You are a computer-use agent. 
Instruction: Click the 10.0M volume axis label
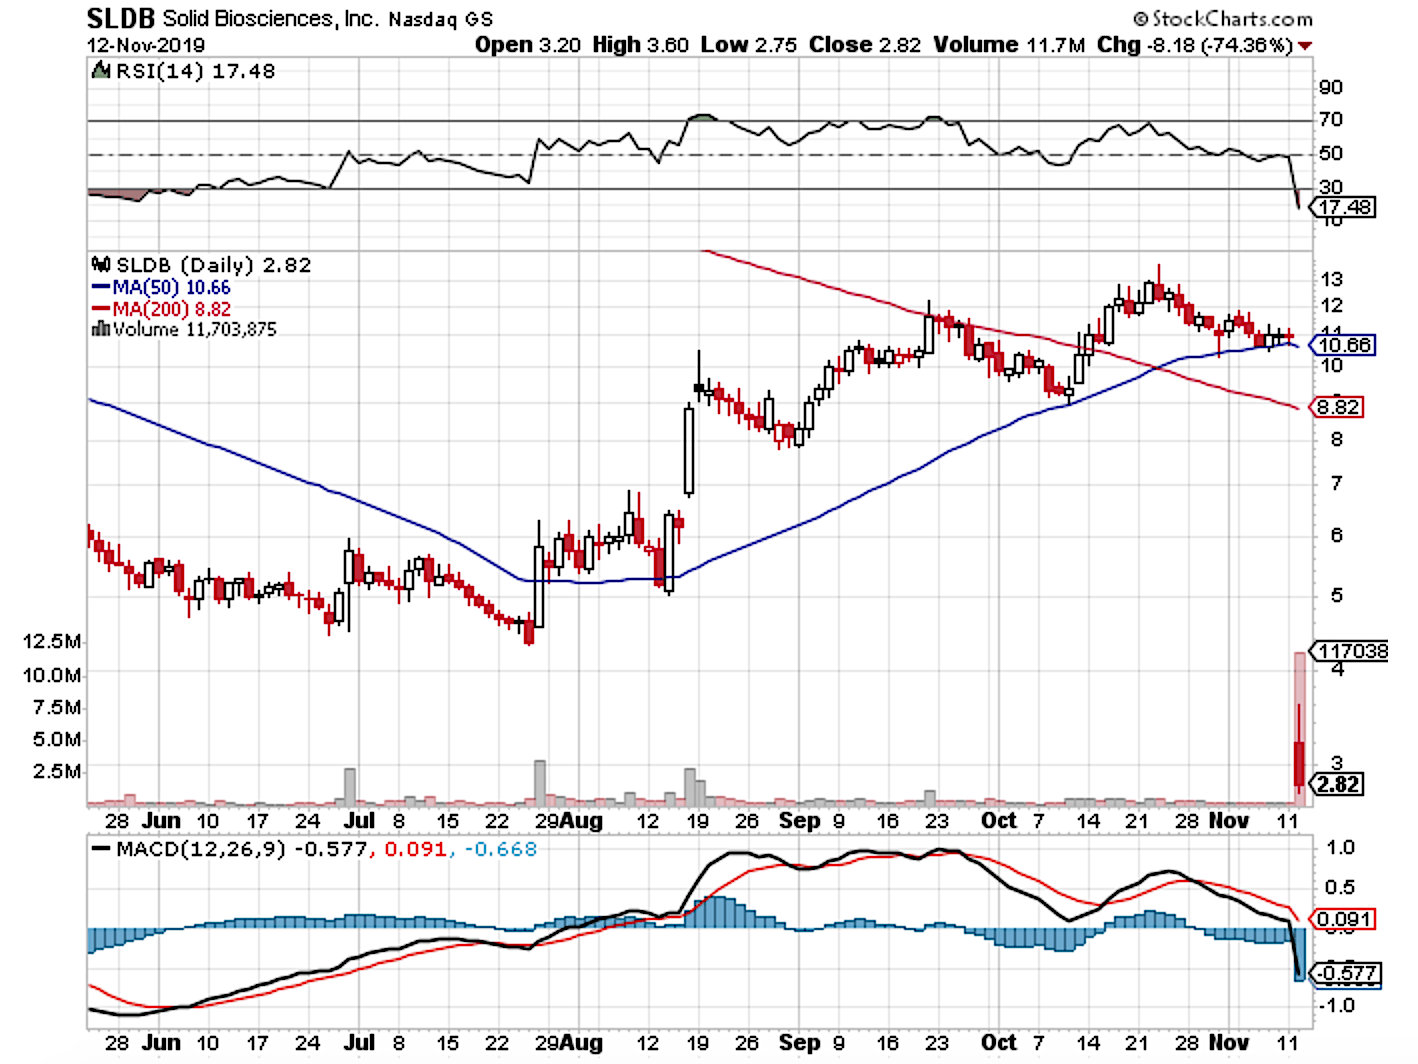(52, 675)
